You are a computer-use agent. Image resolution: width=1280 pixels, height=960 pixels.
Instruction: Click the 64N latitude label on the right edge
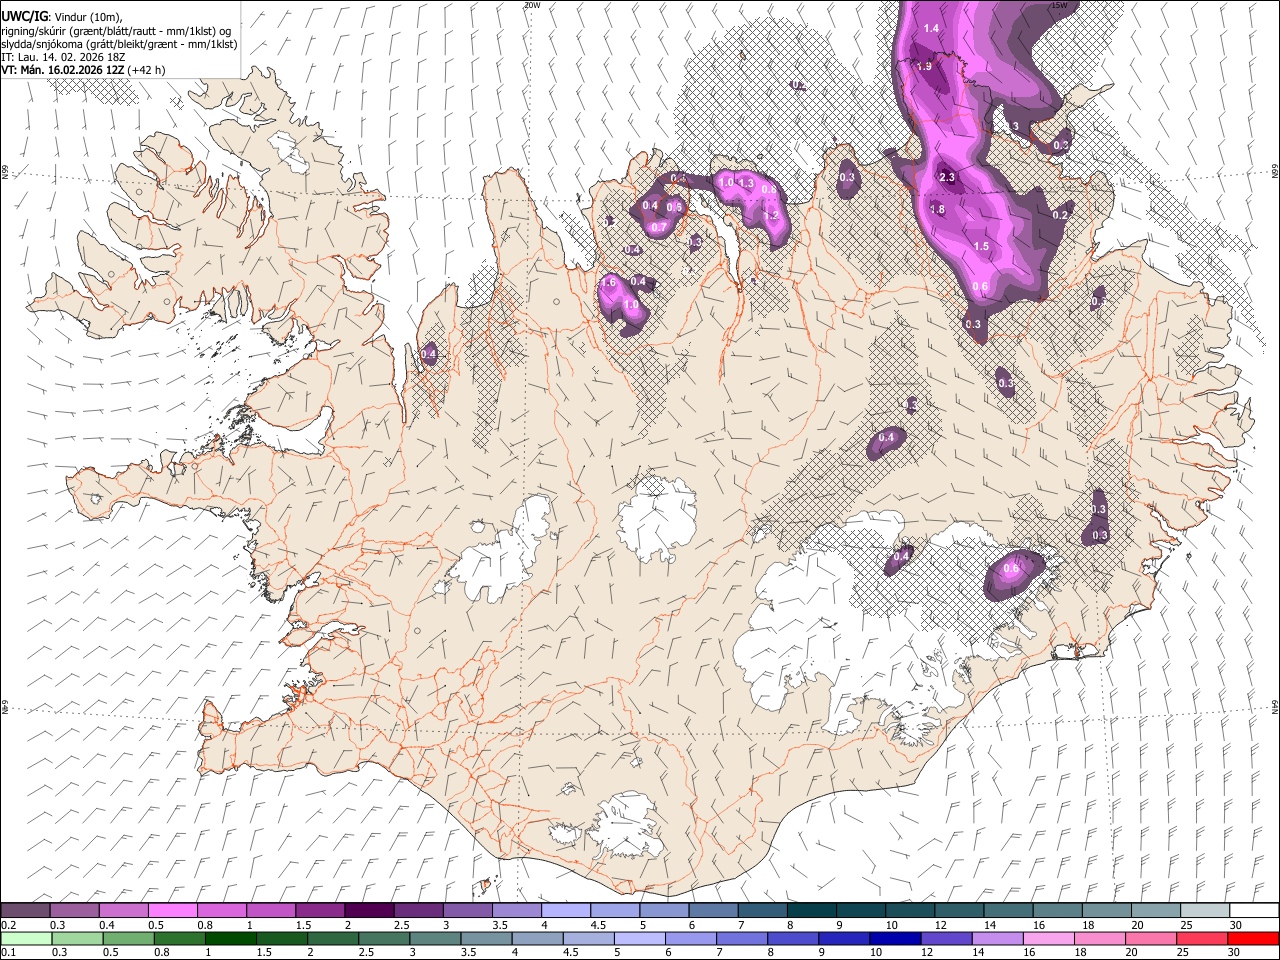point(1274,706)
